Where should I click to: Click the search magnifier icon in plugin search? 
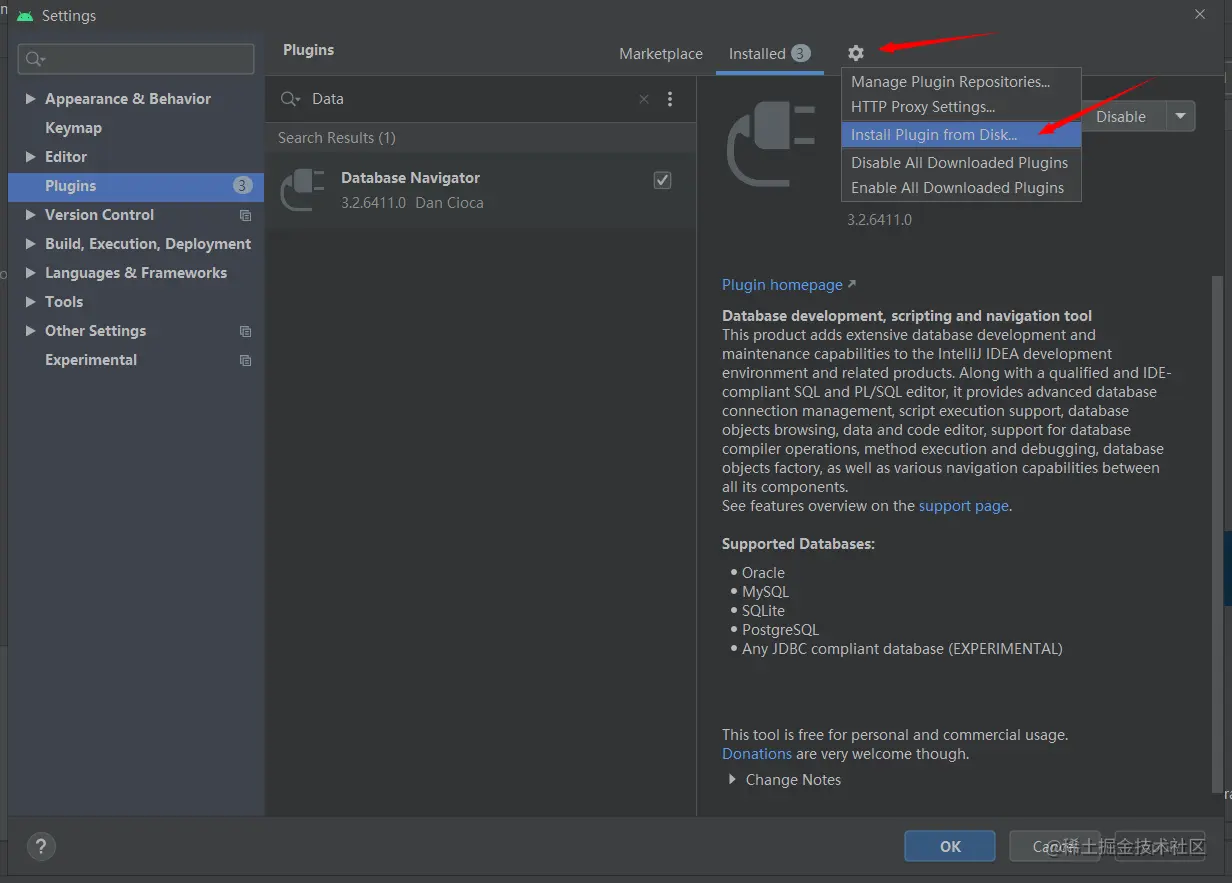coord(290,99)
